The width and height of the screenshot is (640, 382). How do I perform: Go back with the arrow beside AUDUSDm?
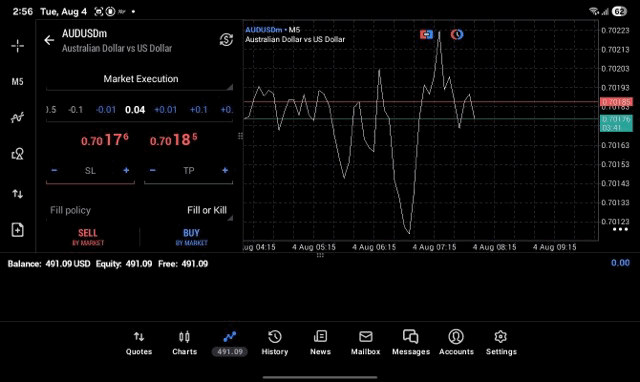pos(49,40)
